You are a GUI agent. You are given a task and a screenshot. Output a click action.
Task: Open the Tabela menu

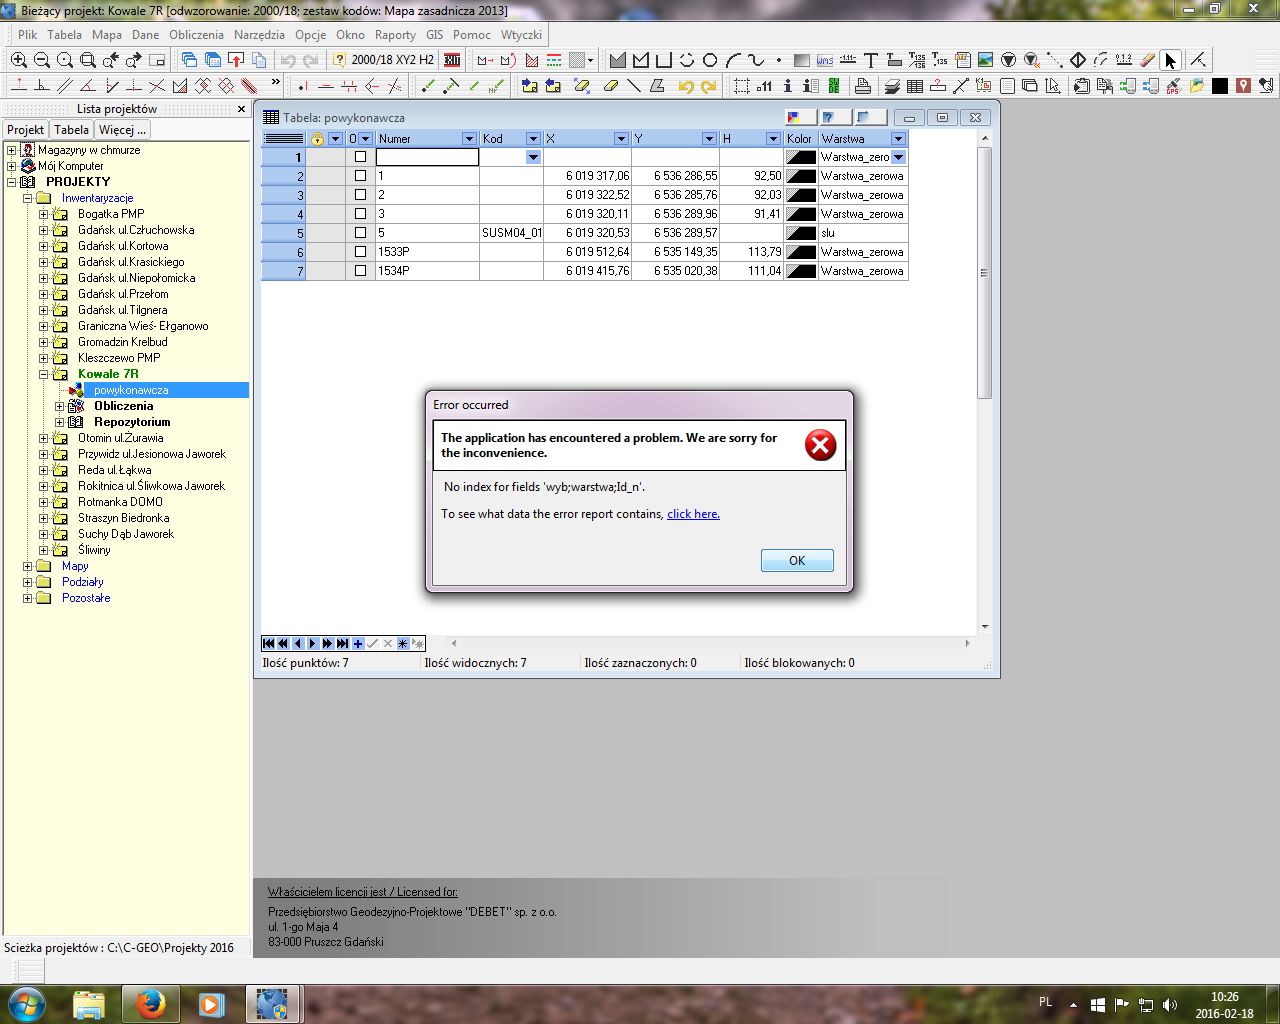65,35
